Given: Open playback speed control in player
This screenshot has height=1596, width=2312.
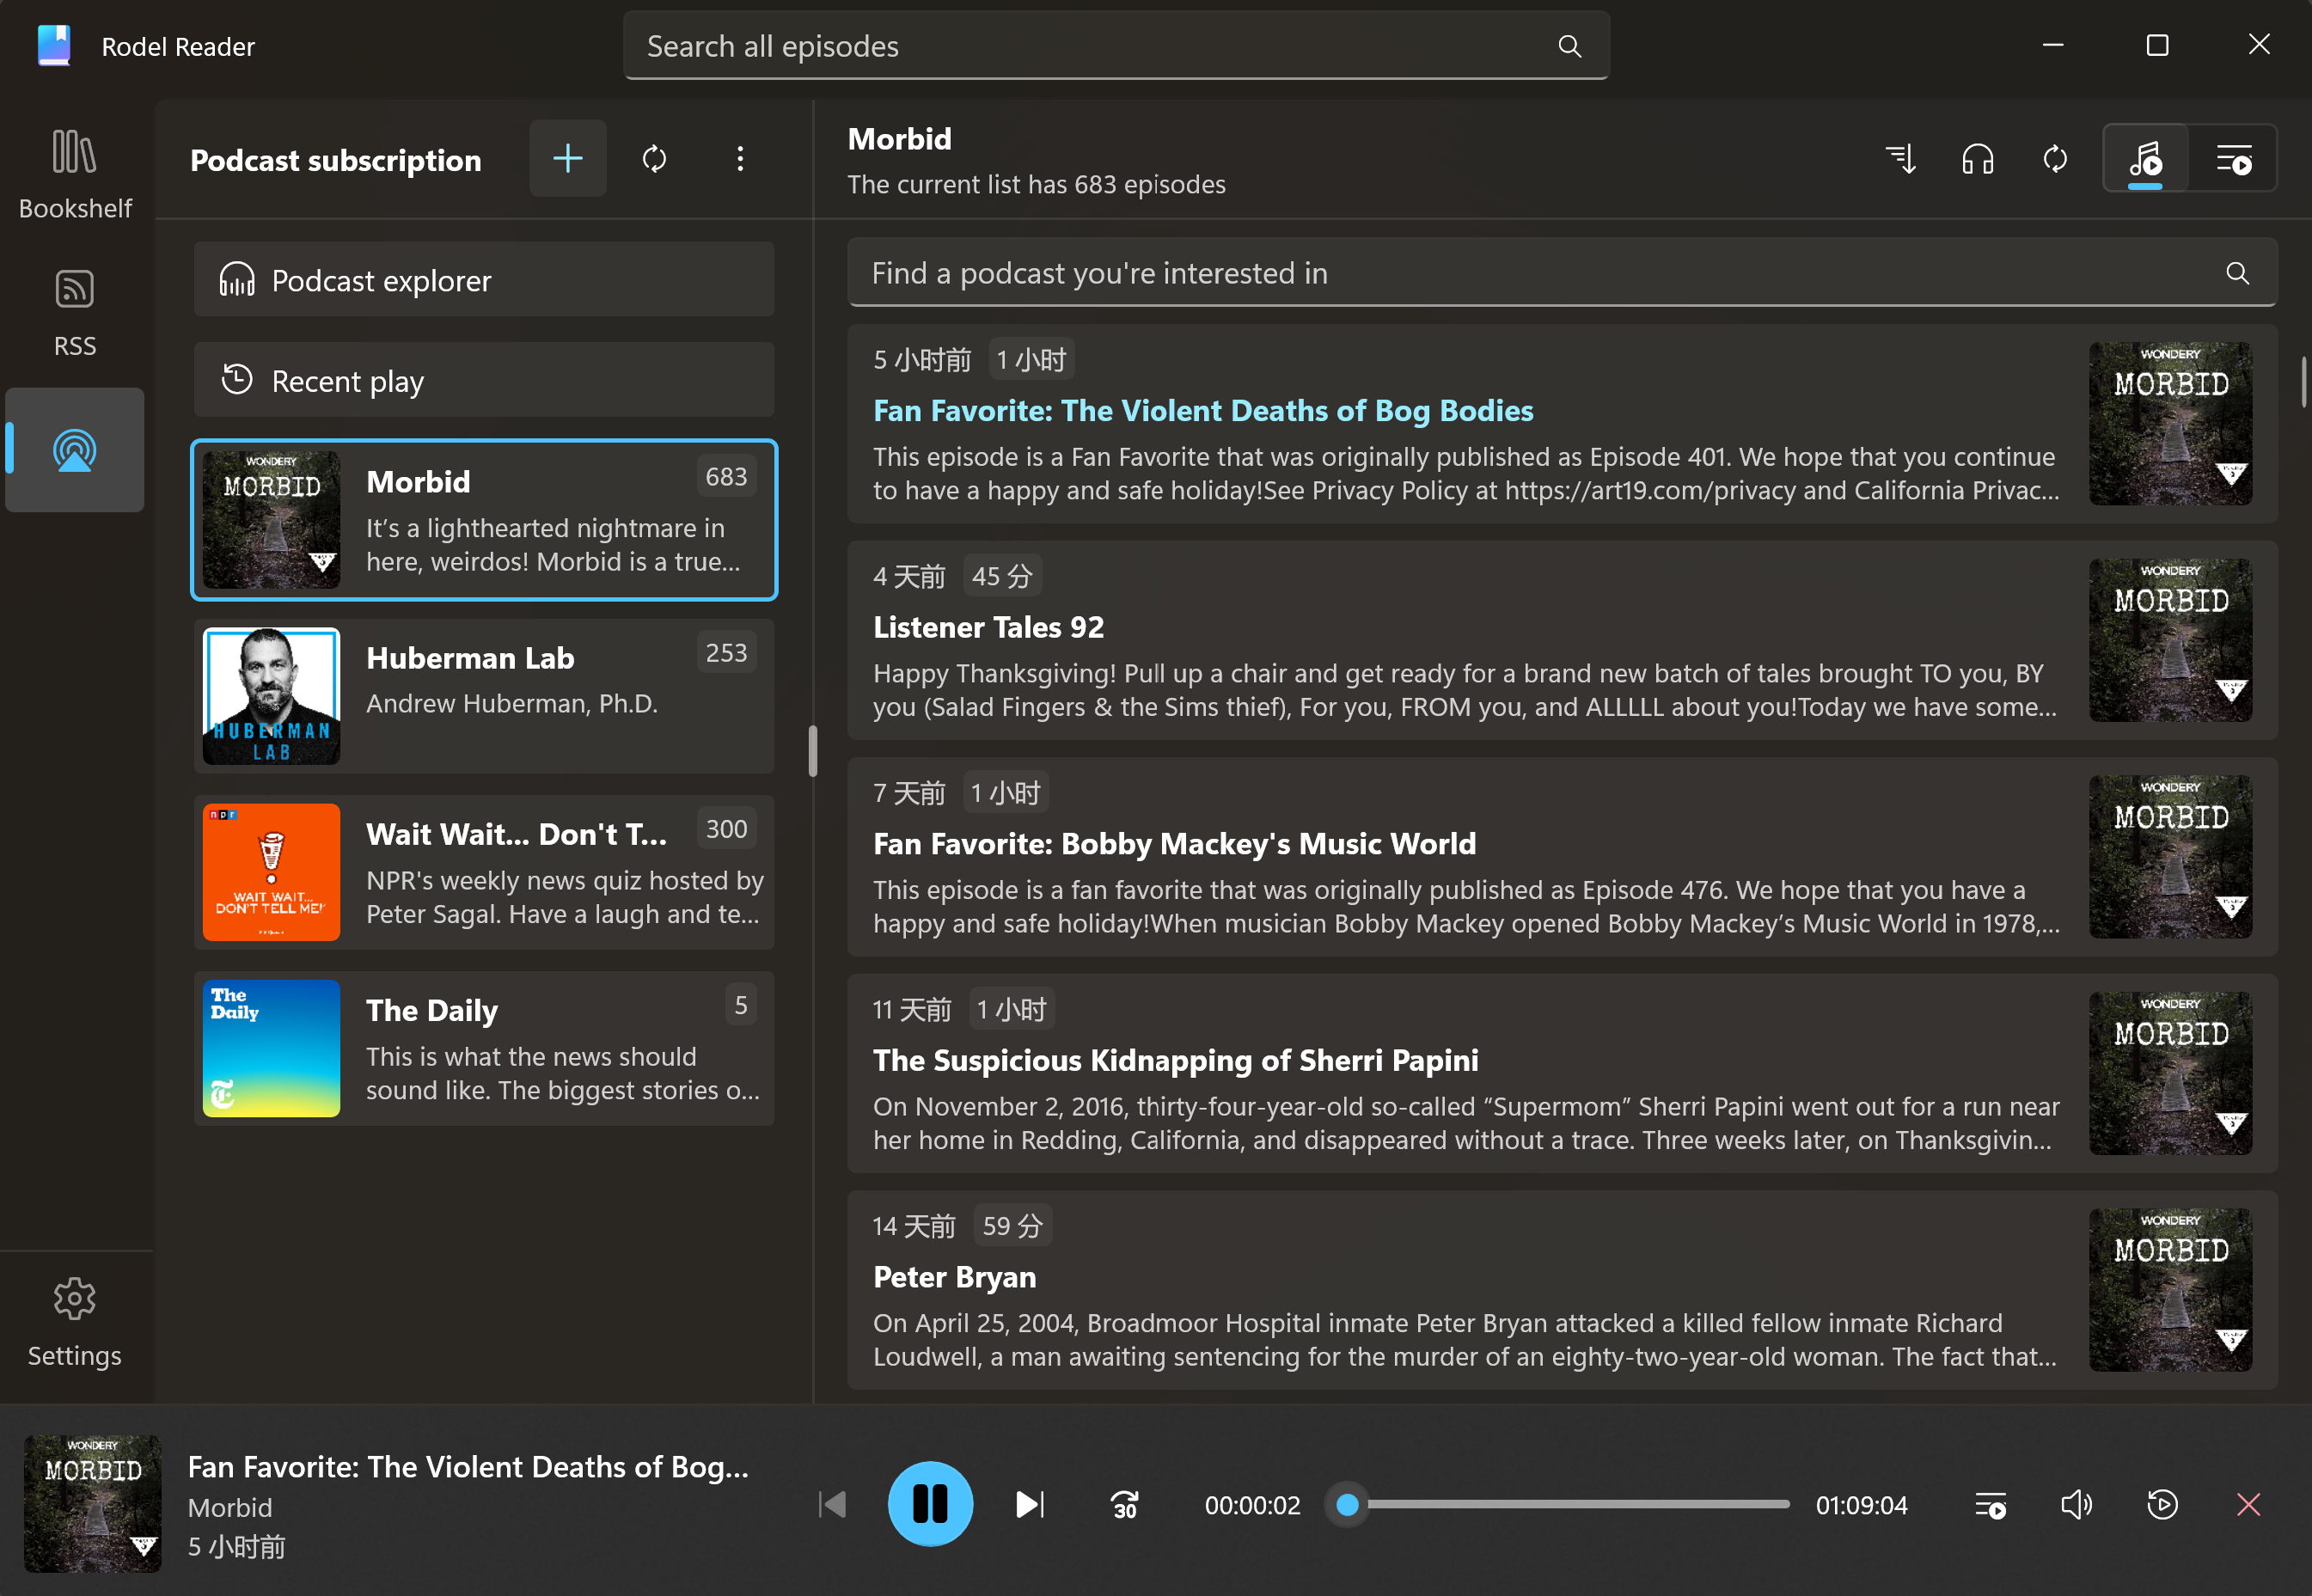Looking at the screenshot, I should point(2162,1504).
